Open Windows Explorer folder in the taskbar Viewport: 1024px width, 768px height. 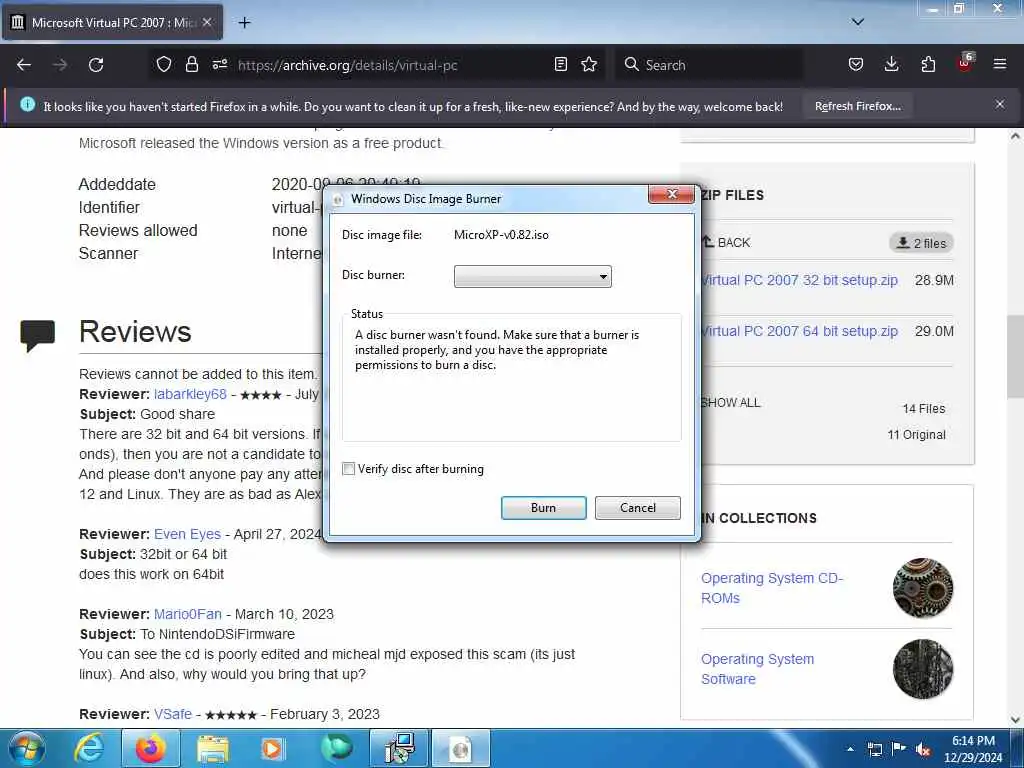tap(212, 748)
